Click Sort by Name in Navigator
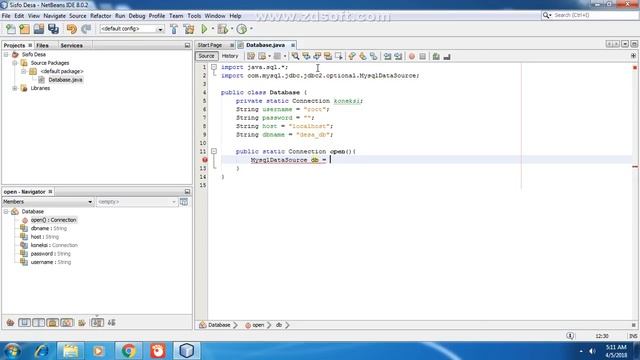The image size is (640, 360). [x=97, y=323]
